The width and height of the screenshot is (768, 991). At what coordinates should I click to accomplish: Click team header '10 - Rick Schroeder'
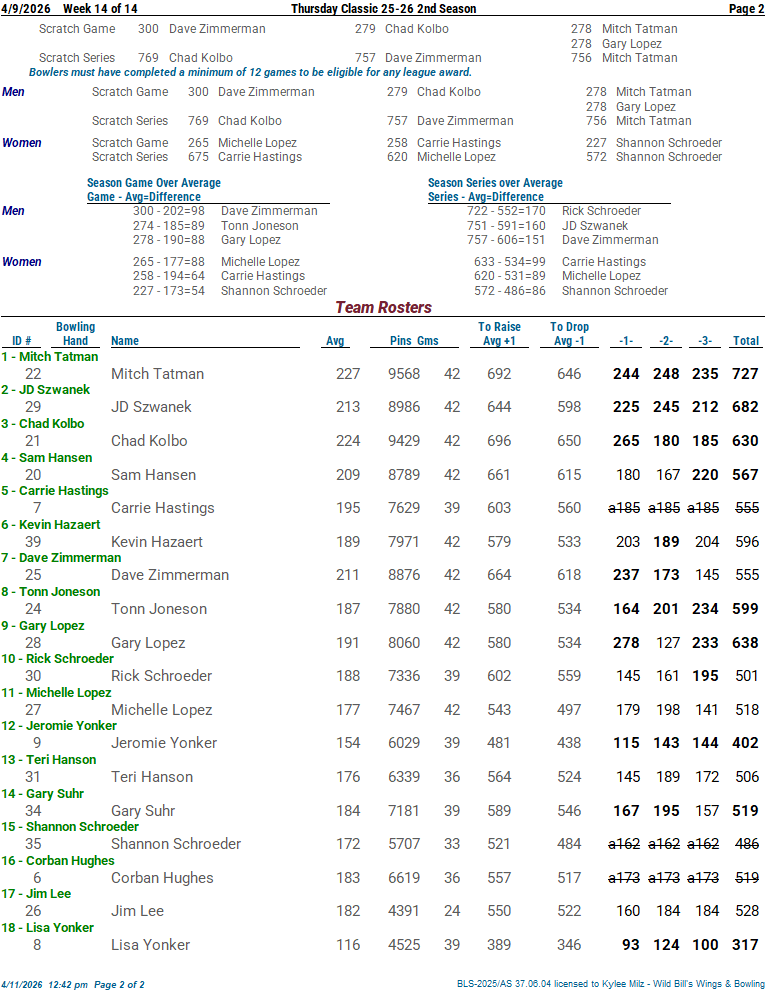58,659
